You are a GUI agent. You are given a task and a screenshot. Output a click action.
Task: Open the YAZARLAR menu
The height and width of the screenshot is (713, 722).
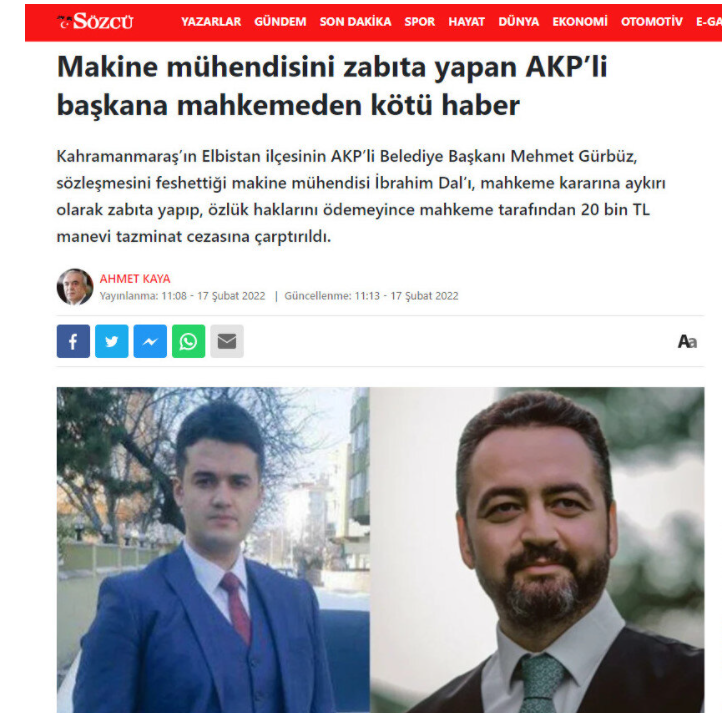coord(211,22)
